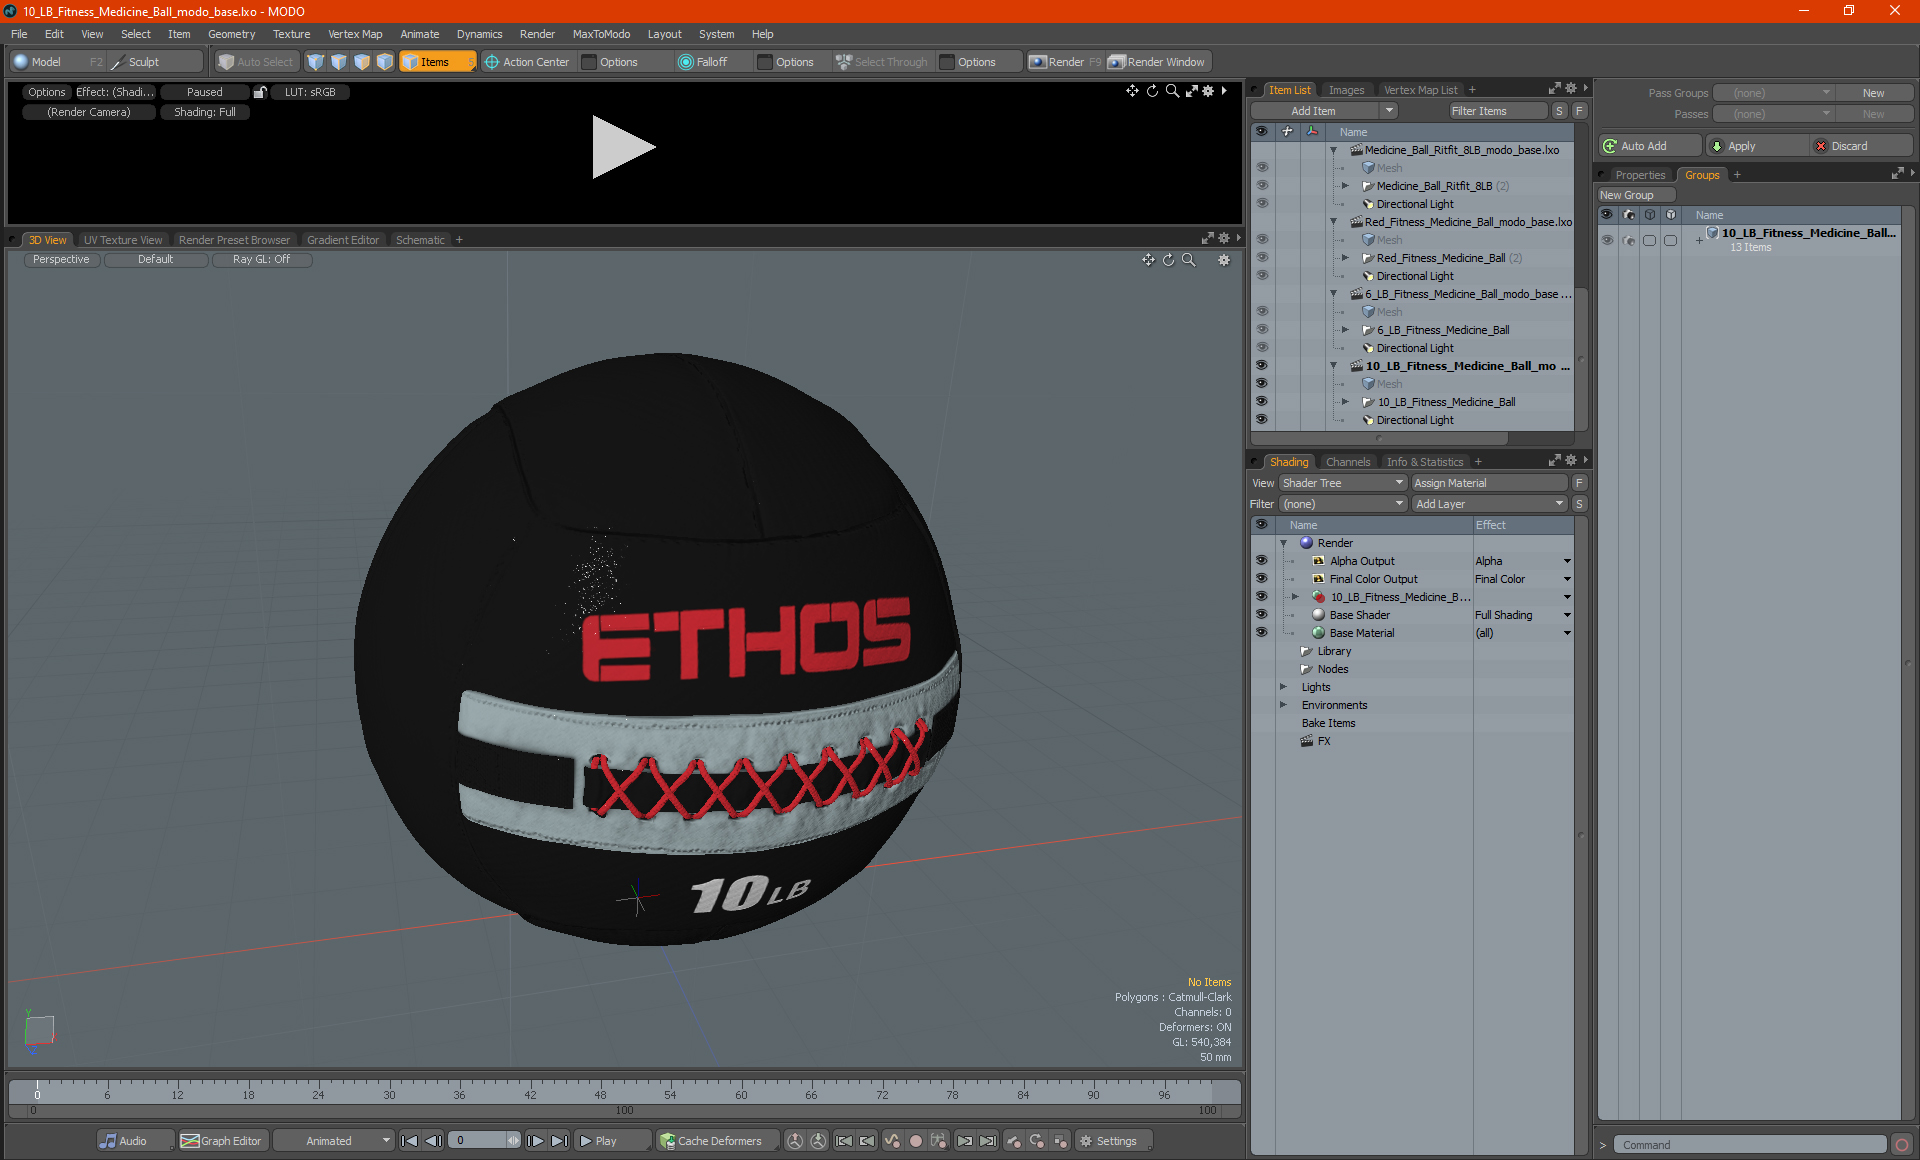The width and height of the screenshot is (1920, 1160).
Task: Go to first frame button
Action: click(x=409, y=1141)
